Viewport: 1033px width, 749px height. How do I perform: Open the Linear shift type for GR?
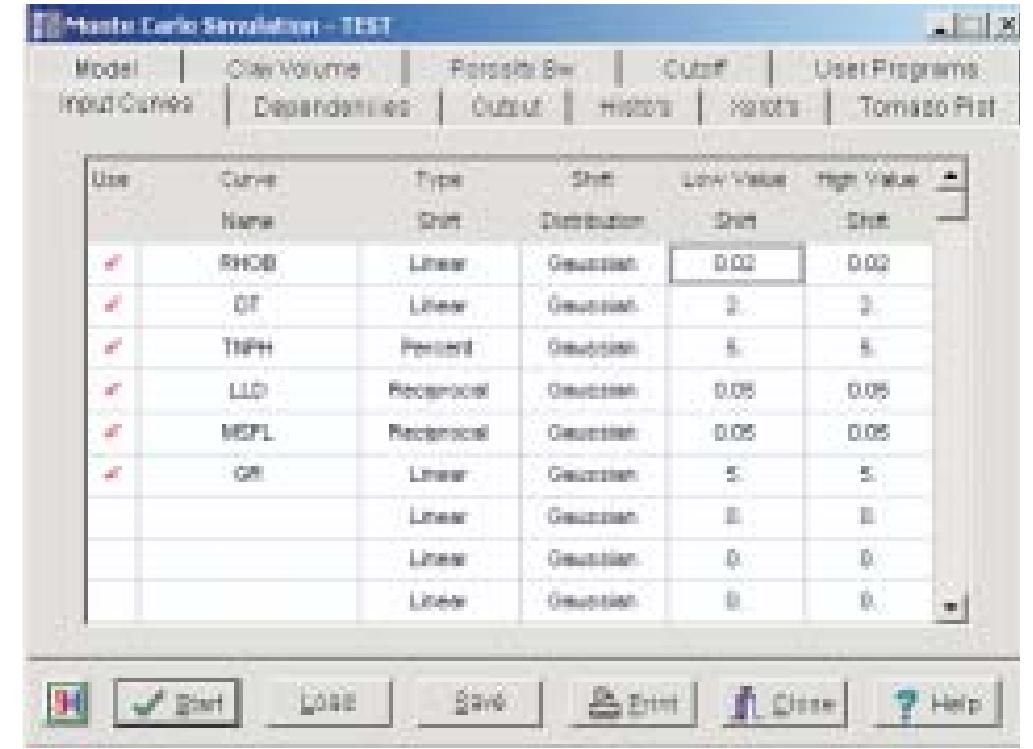tap(438, 474)
